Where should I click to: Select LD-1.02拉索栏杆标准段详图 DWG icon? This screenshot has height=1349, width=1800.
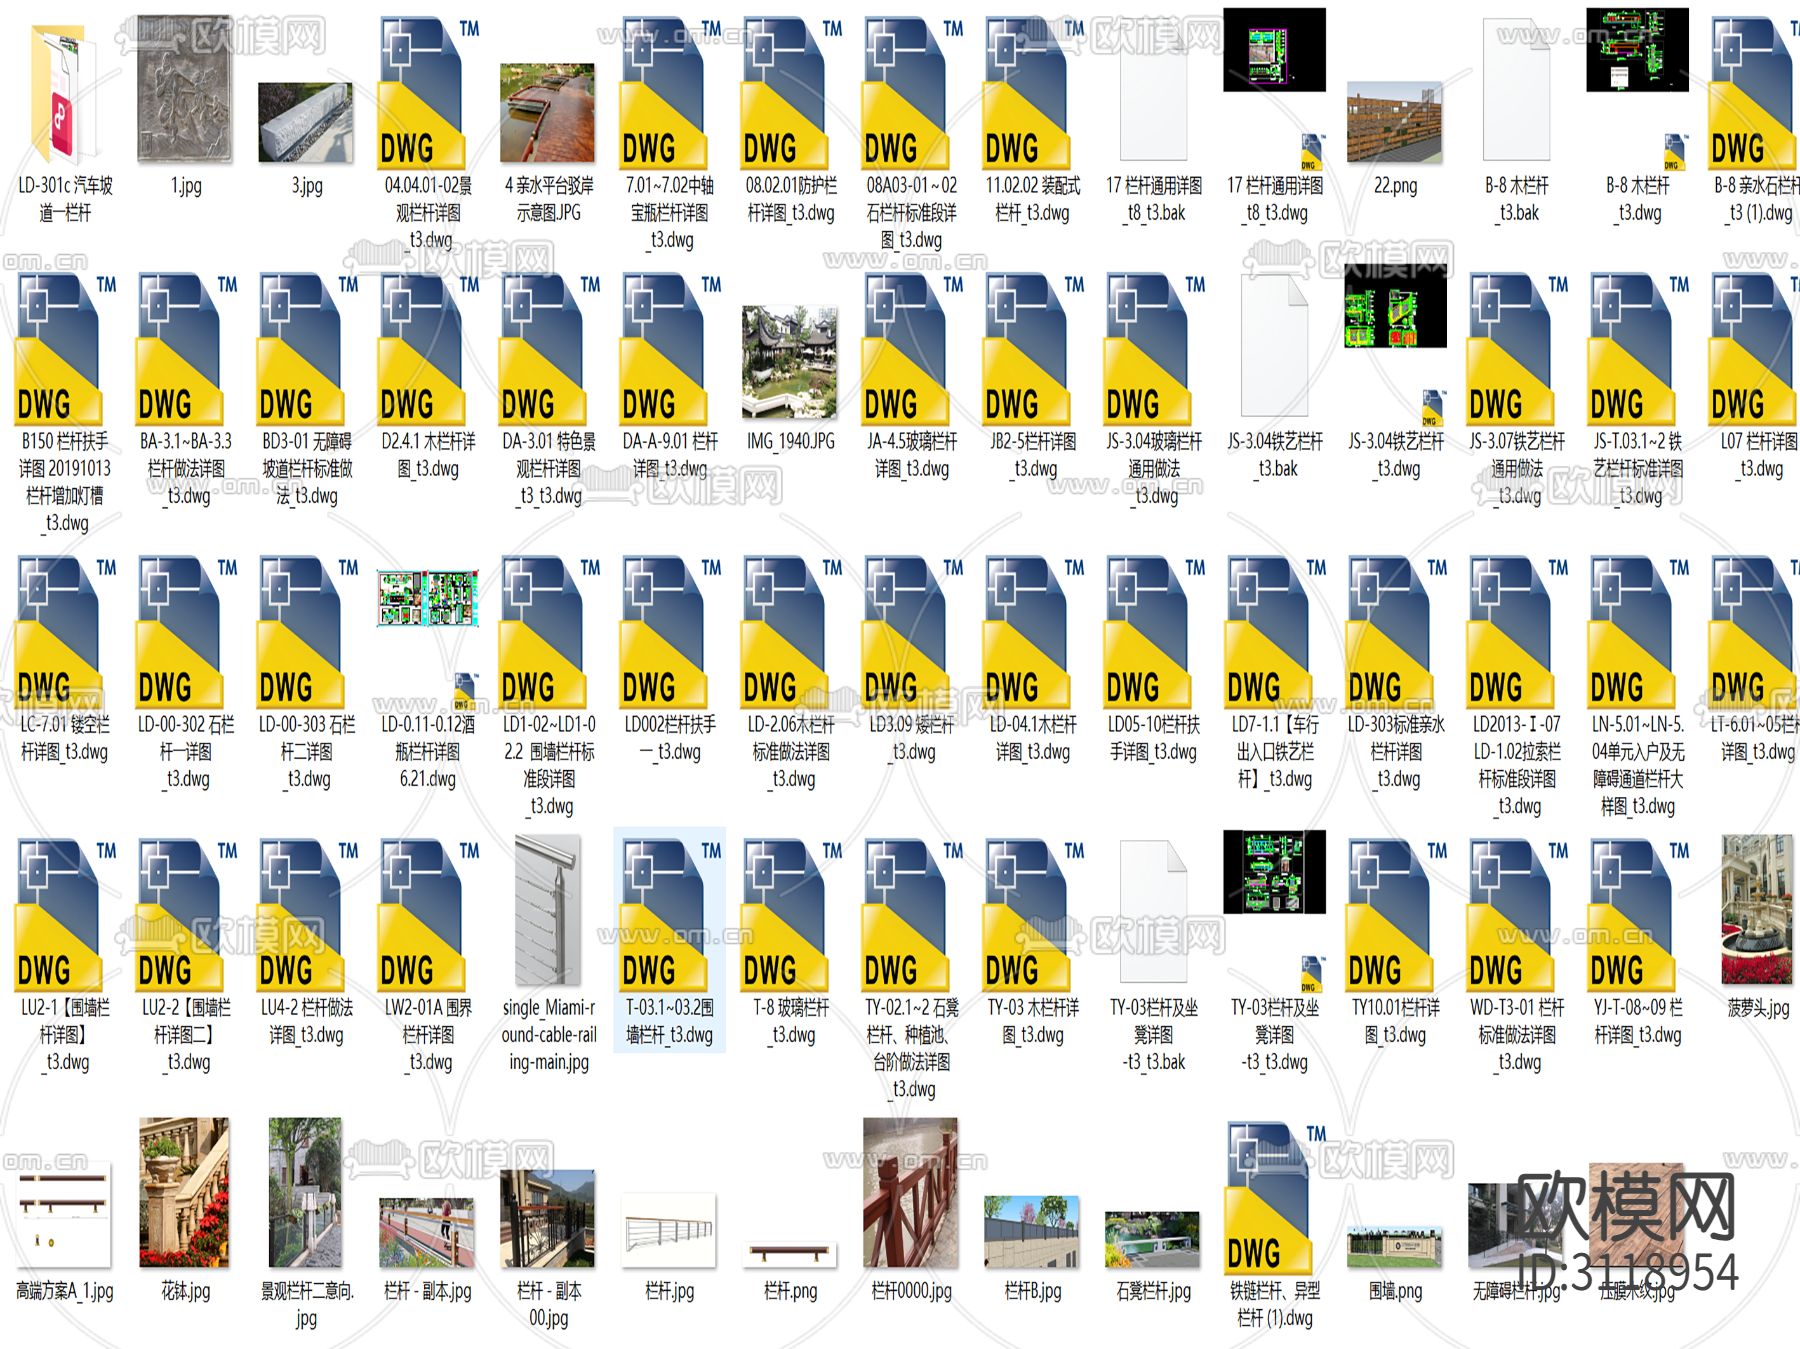pyautogui.click(x=1510, y=630)
